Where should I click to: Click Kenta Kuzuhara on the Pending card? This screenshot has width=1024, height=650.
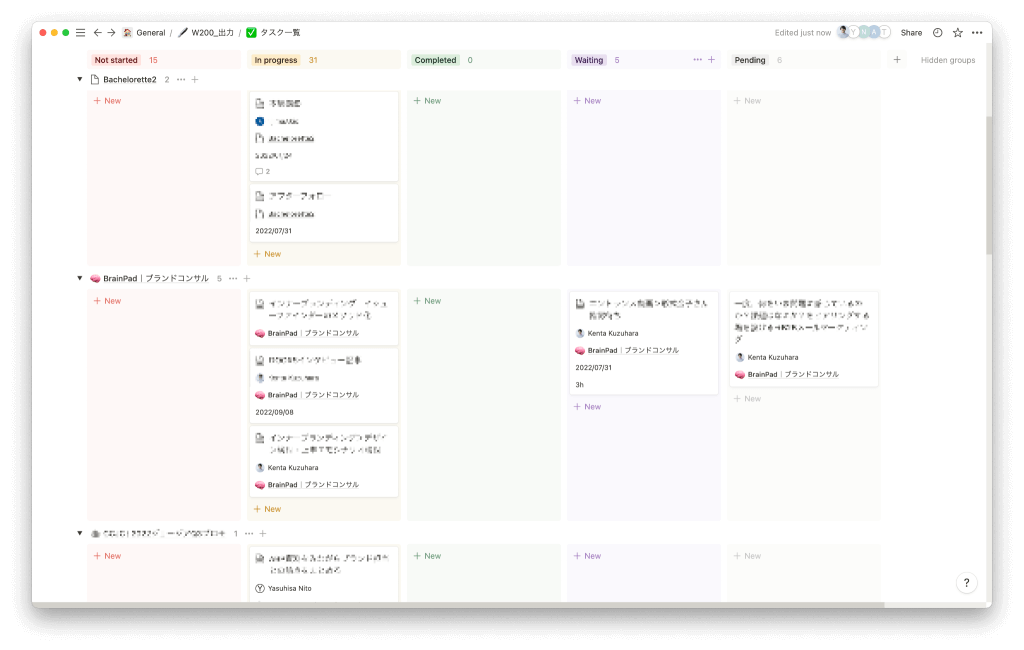[x=767, y=357]
